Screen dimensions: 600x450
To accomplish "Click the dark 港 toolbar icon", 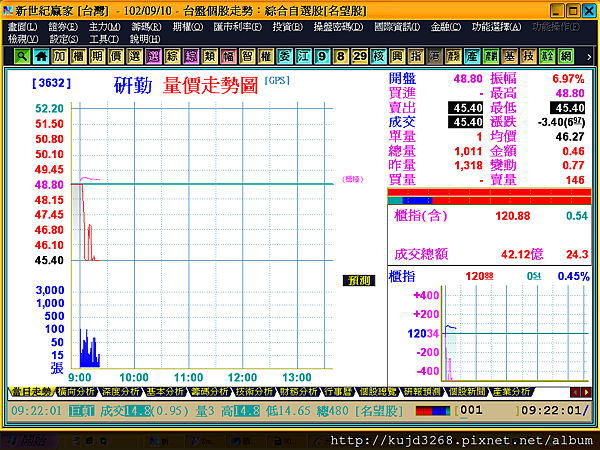I will pos(435,57).
